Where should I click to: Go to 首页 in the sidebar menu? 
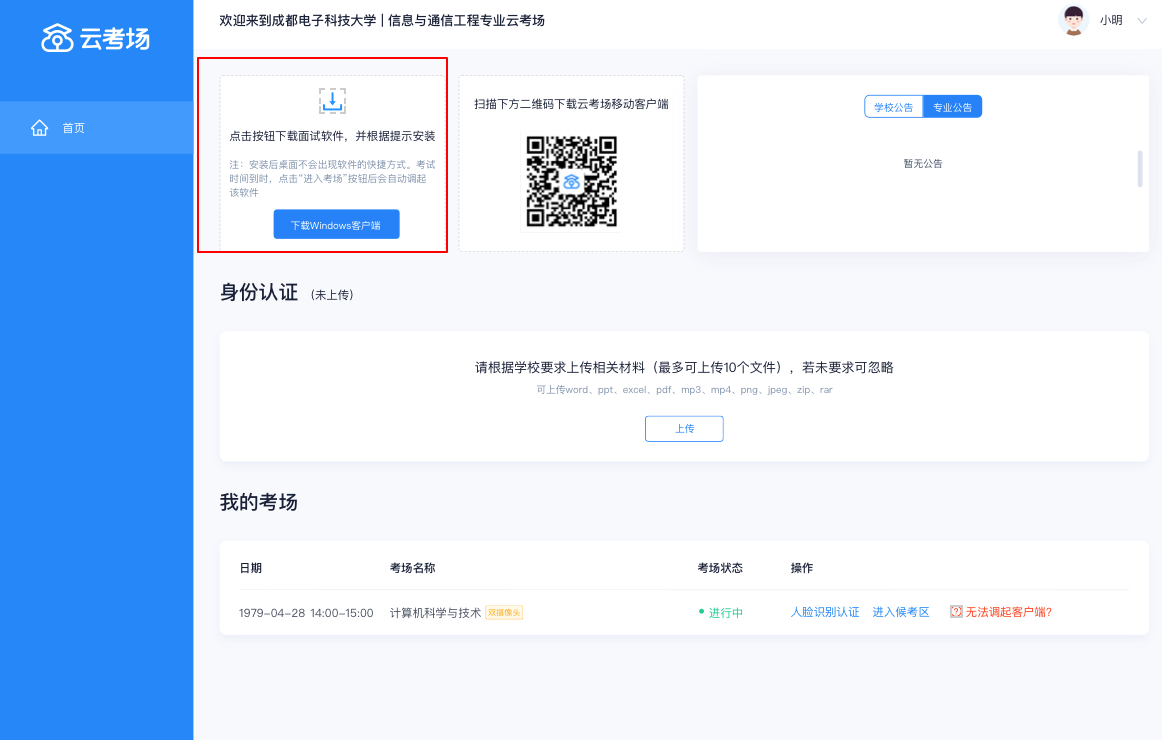point(74,128)
